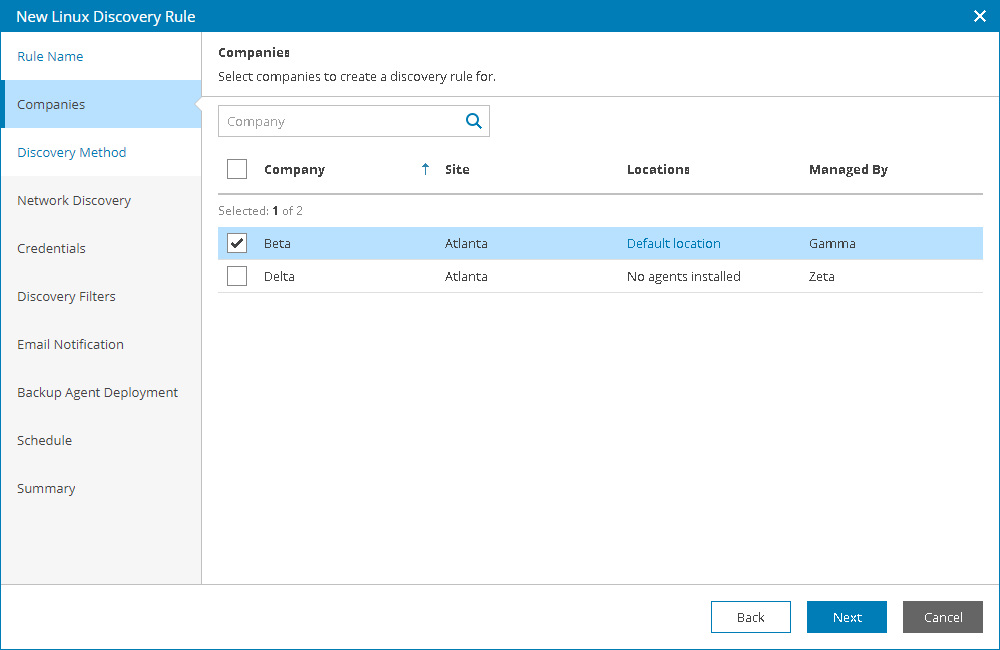Click the search magnifier icon

(x=474, y=121)
